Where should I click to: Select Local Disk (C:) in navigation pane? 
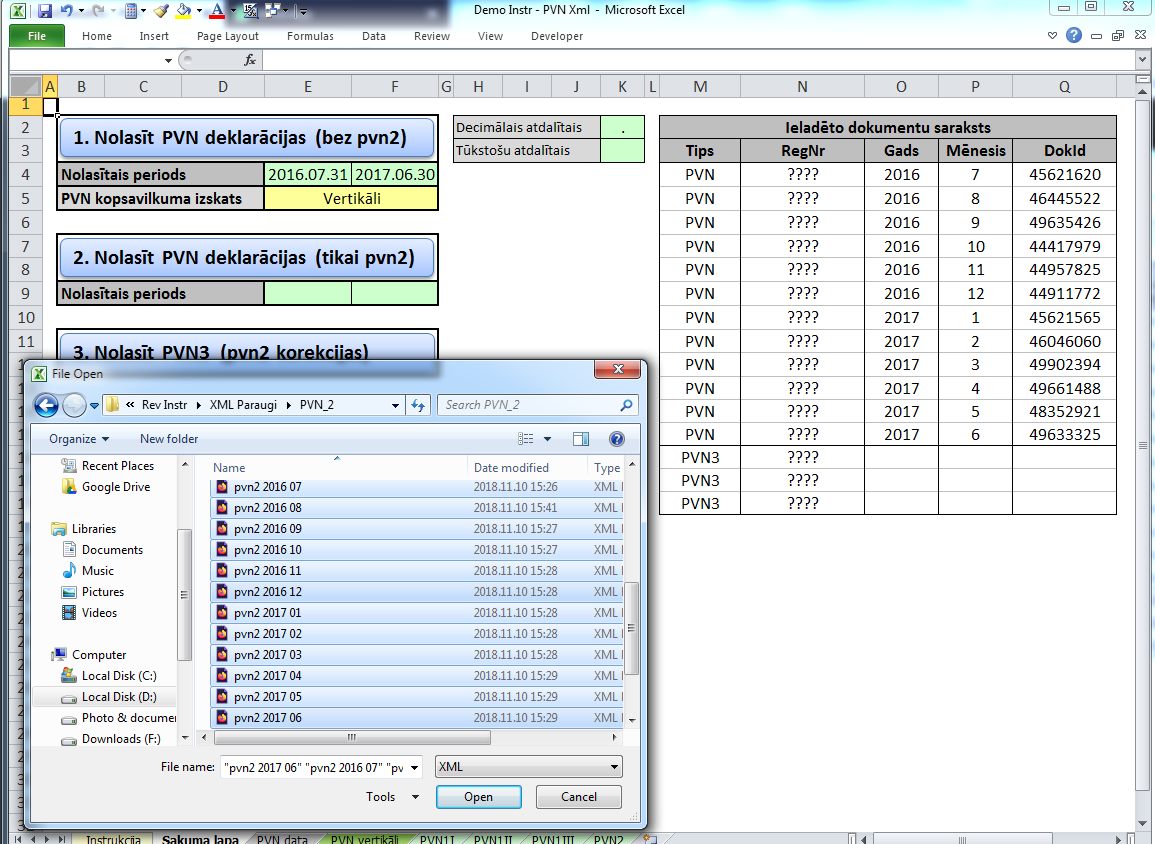[x=119, y=676]
